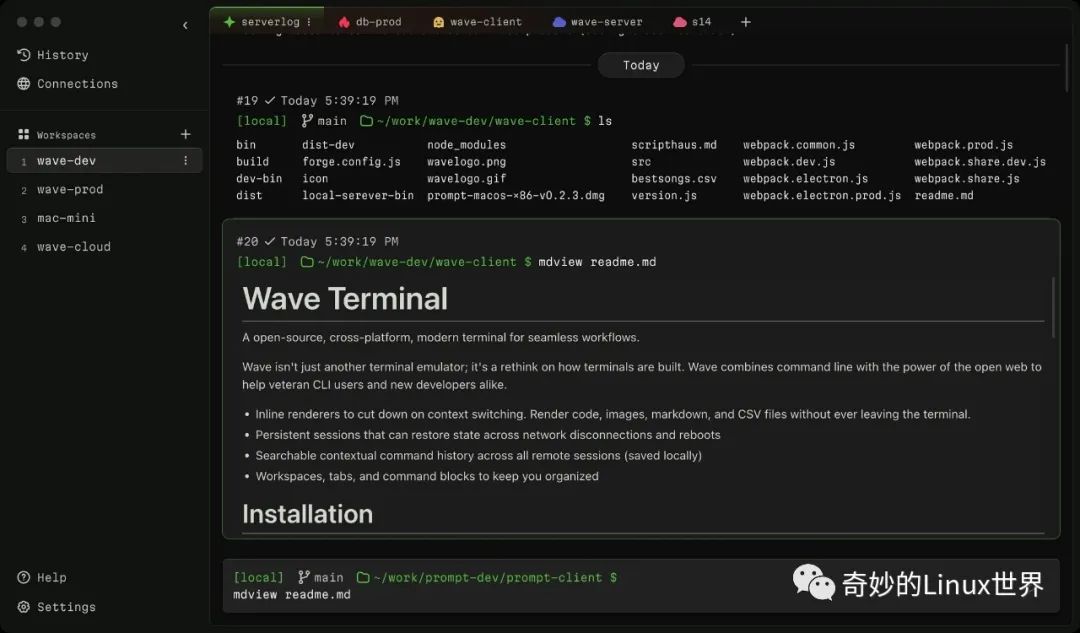Click file name webpack.common.js

coord(798,145)
